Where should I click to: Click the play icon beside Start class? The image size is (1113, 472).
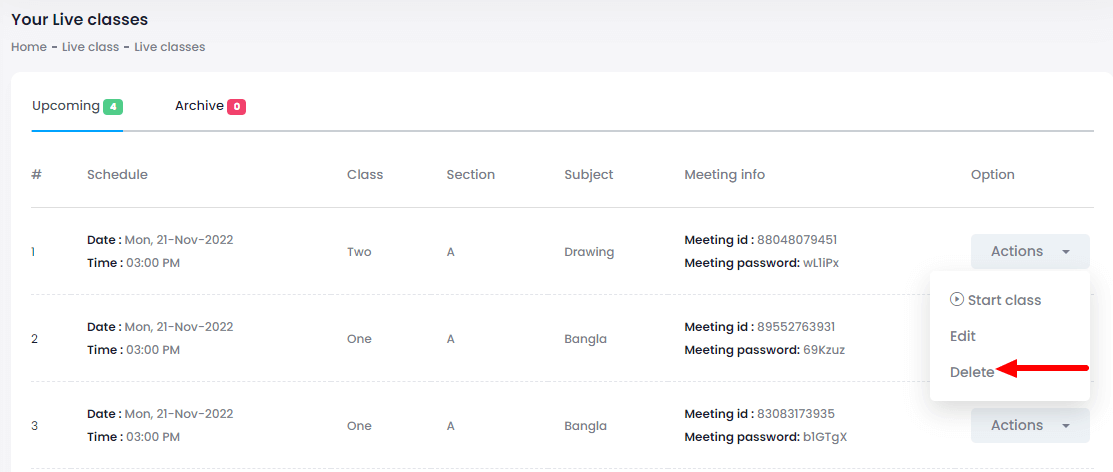click(x=957, y=300)
